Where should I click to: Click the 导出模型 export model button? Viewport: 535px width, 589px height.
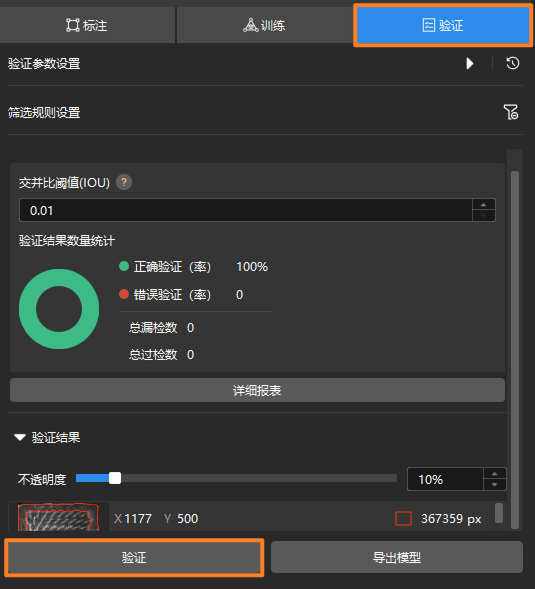[x=397, y=557]
